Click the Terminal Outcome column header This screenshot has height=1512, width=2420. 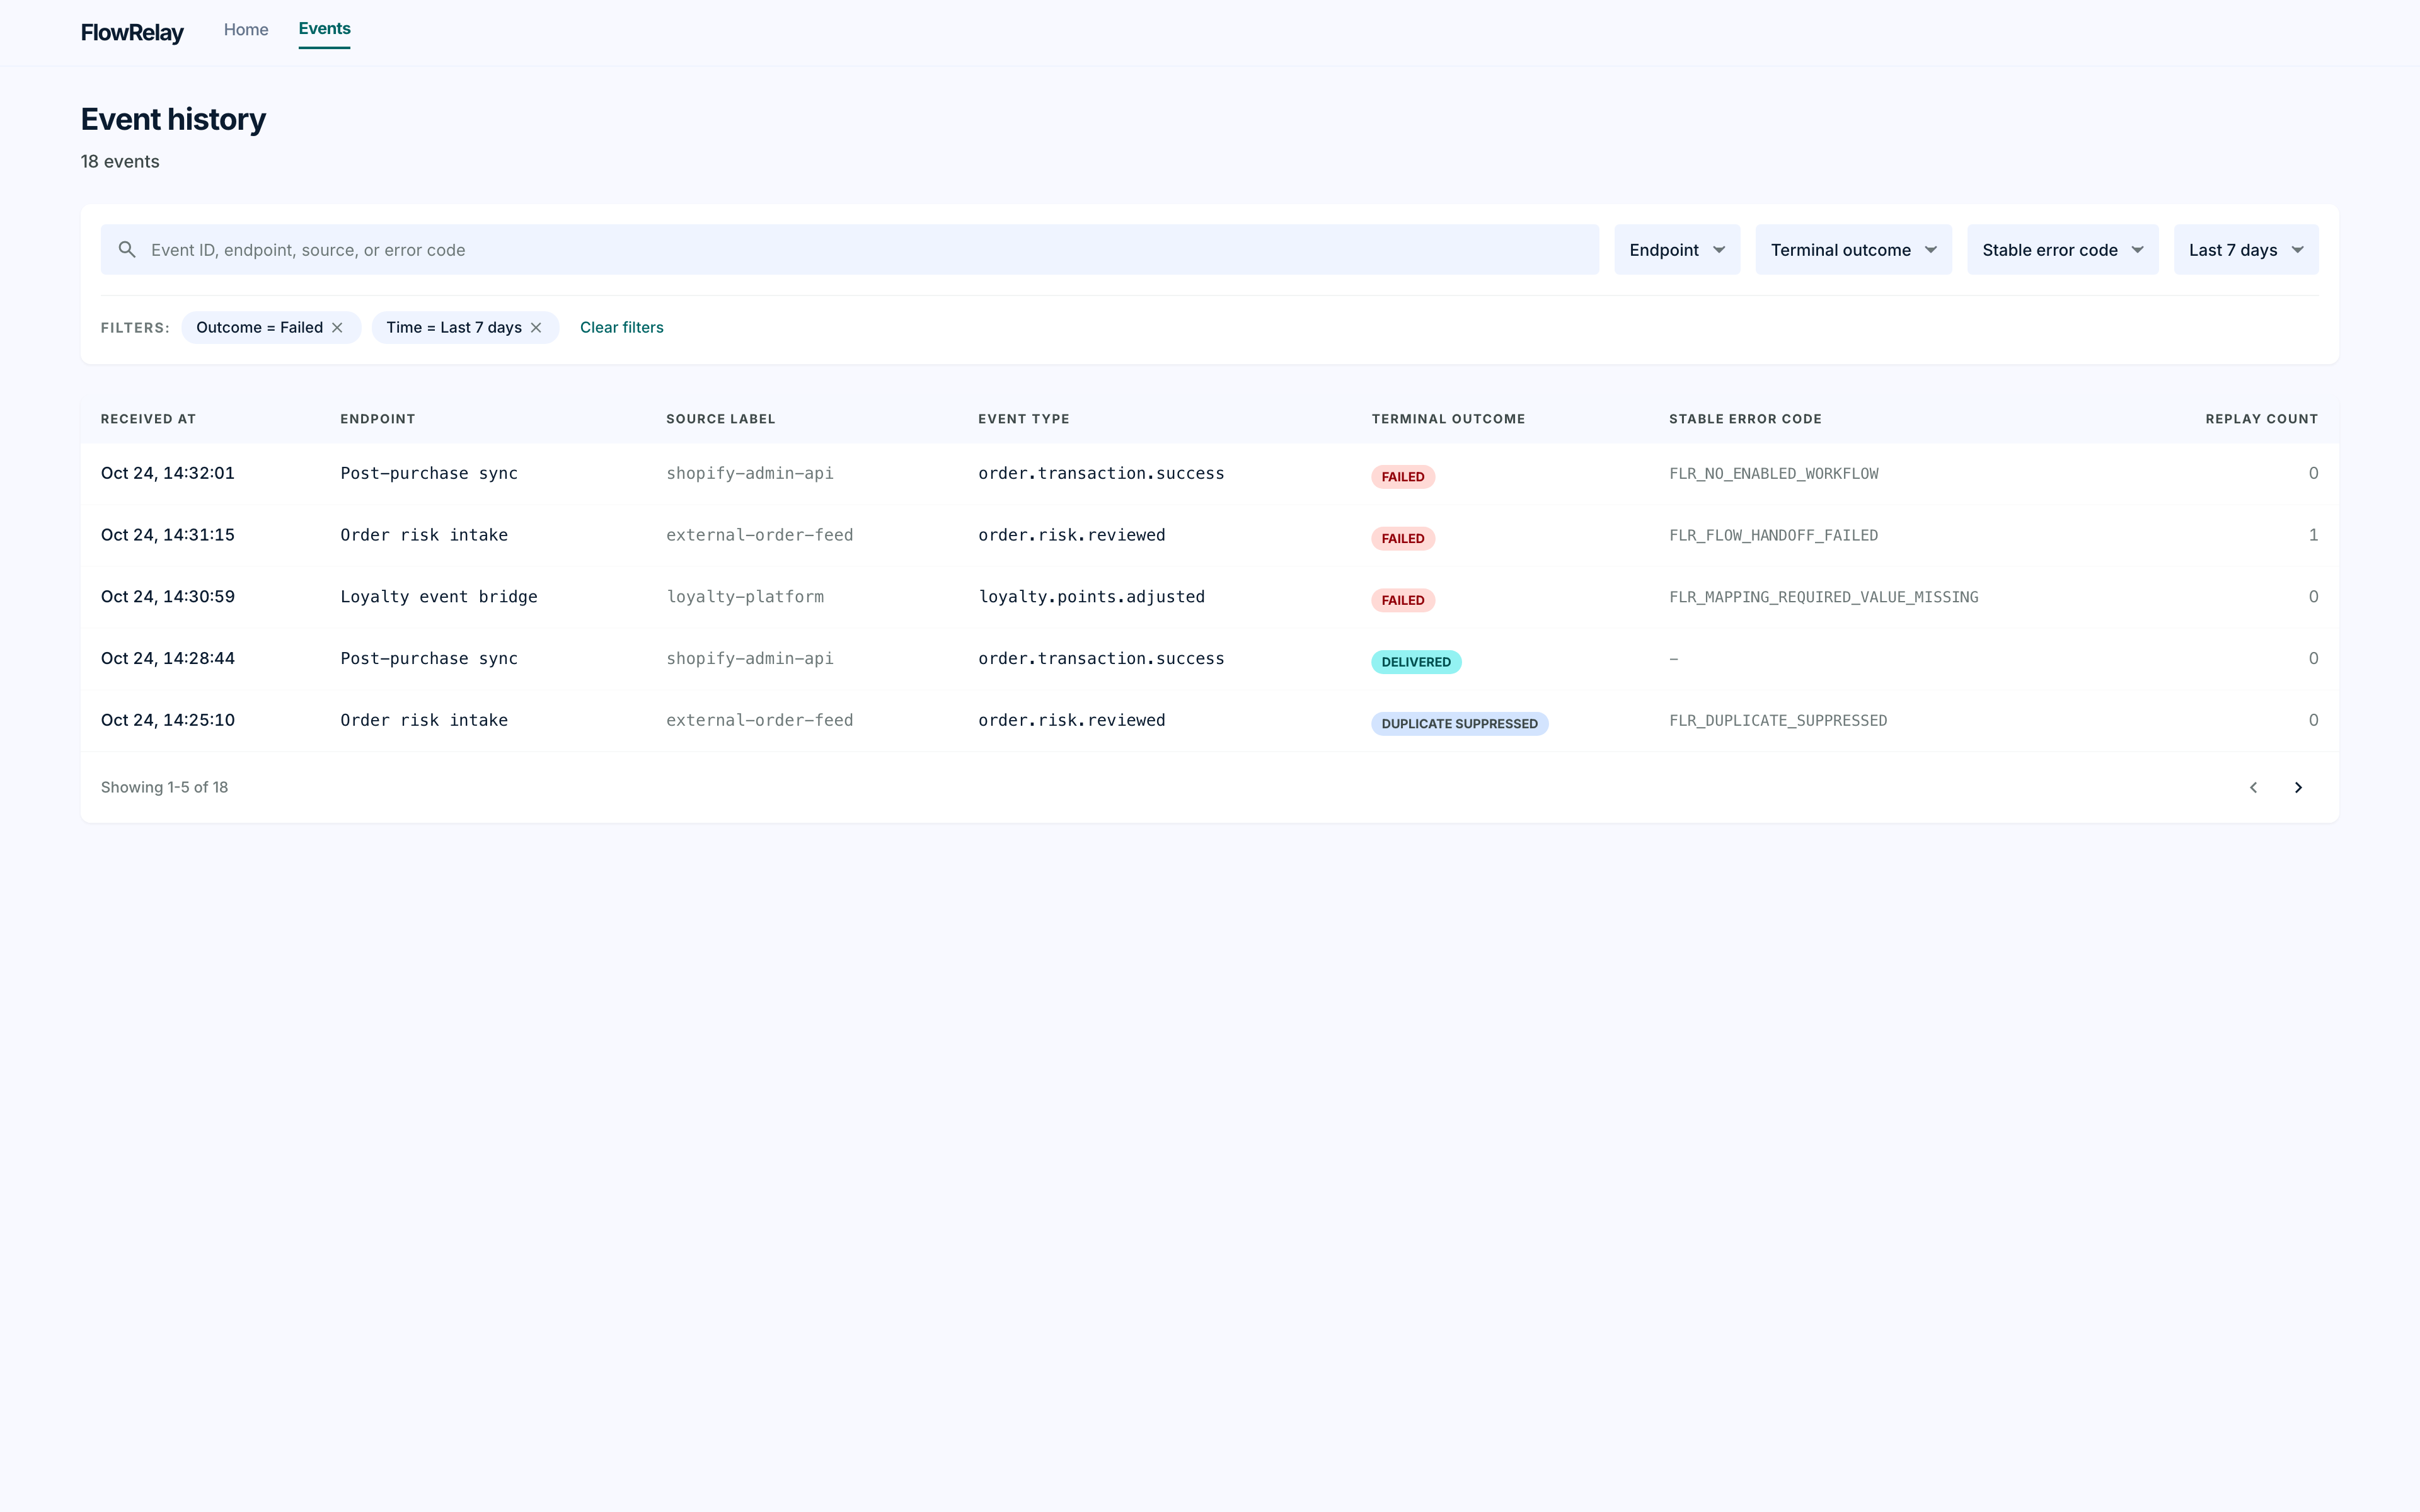point(1448,419)
